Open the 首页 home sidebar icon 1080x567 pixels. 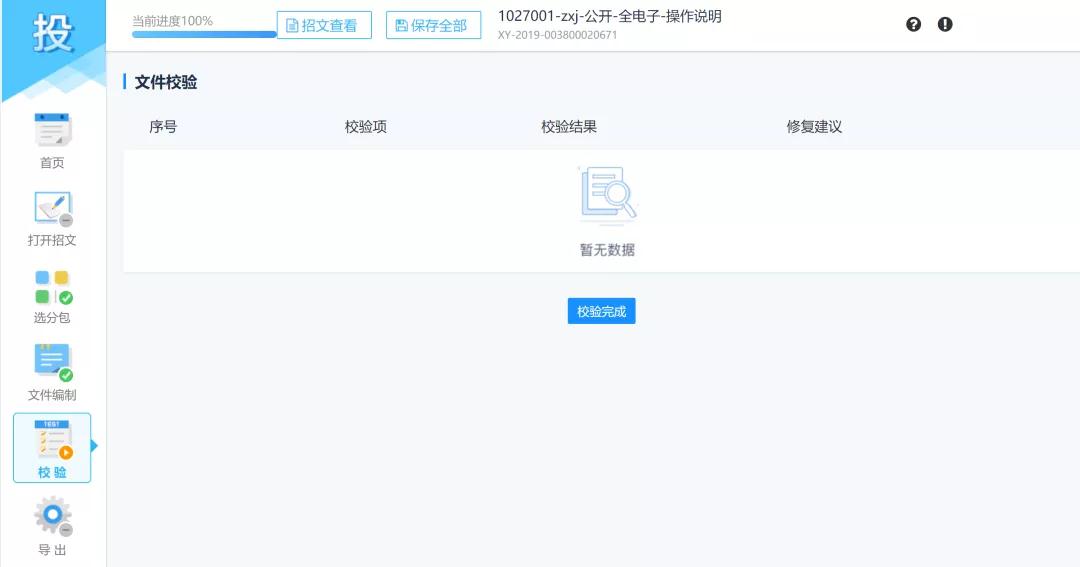[52, 141]
